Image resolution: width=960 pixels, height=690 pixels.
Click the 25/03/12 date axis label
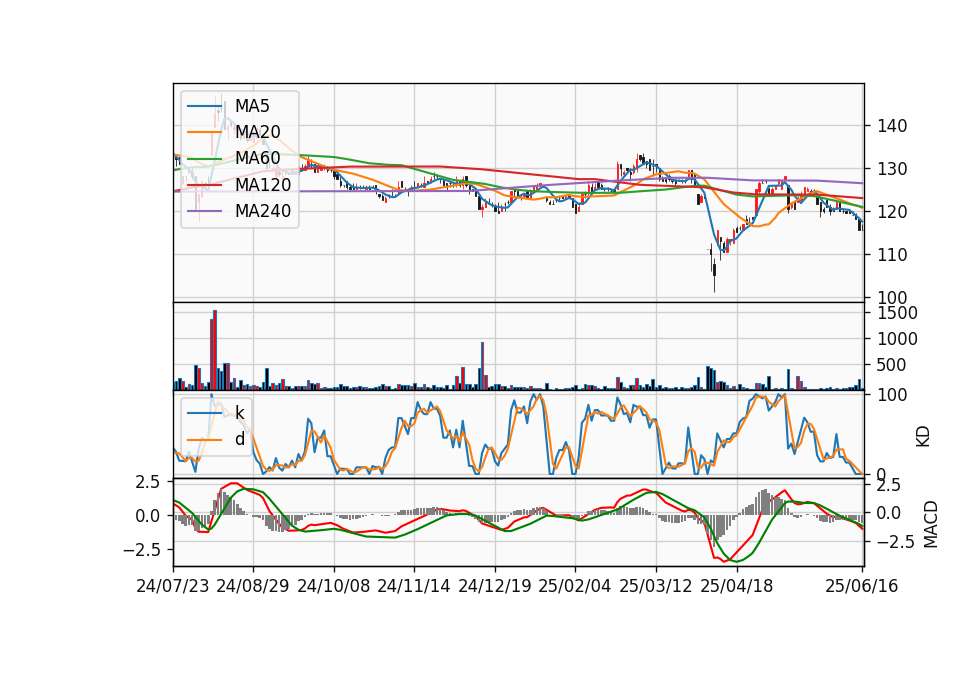[656, 586]
